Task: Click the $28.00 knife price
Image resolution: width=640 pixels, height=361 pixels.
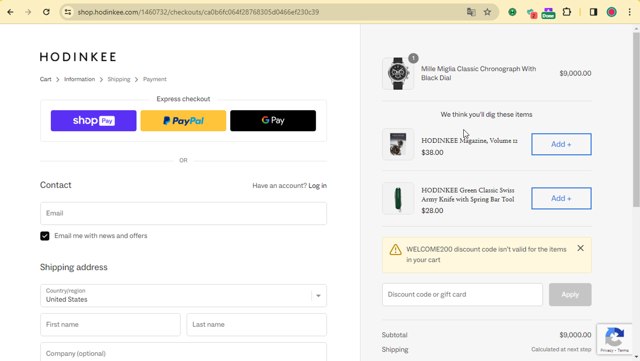Action: (x=432, y=211)
